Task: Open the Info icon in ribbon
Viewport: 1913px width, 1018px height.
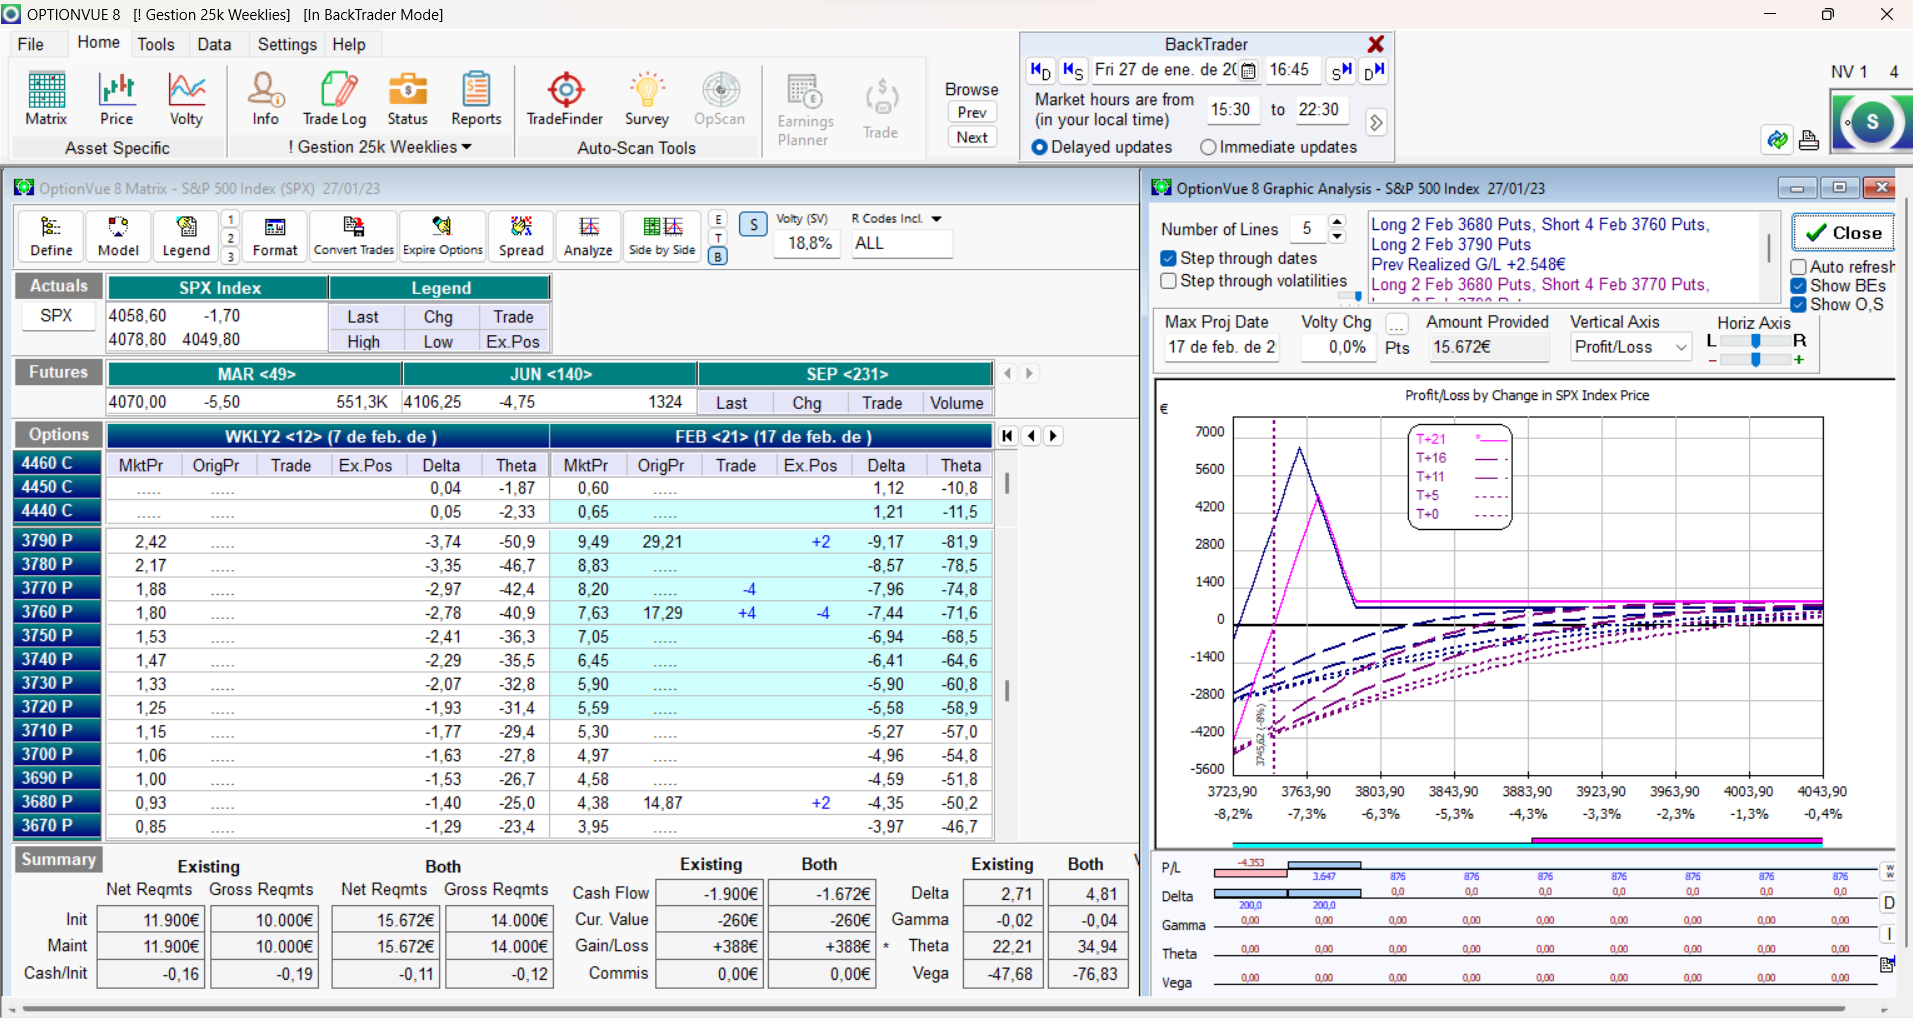Action: pos(265,98)
